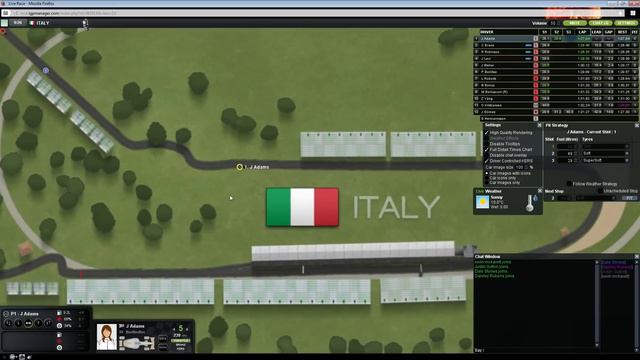Toggle Full Detail Times Chart setting
The image size is (640, 360).
point(487,150)
